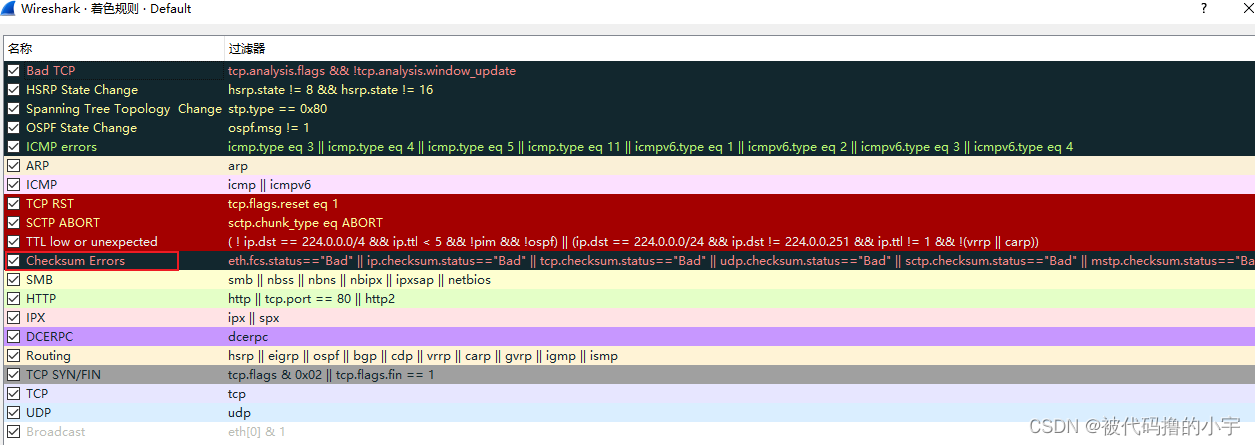The height and width of the screenshot is (445, 1255).
Task: Click the eth.fcs.status=="Bad" filter cell
Action: pos(740,261)
